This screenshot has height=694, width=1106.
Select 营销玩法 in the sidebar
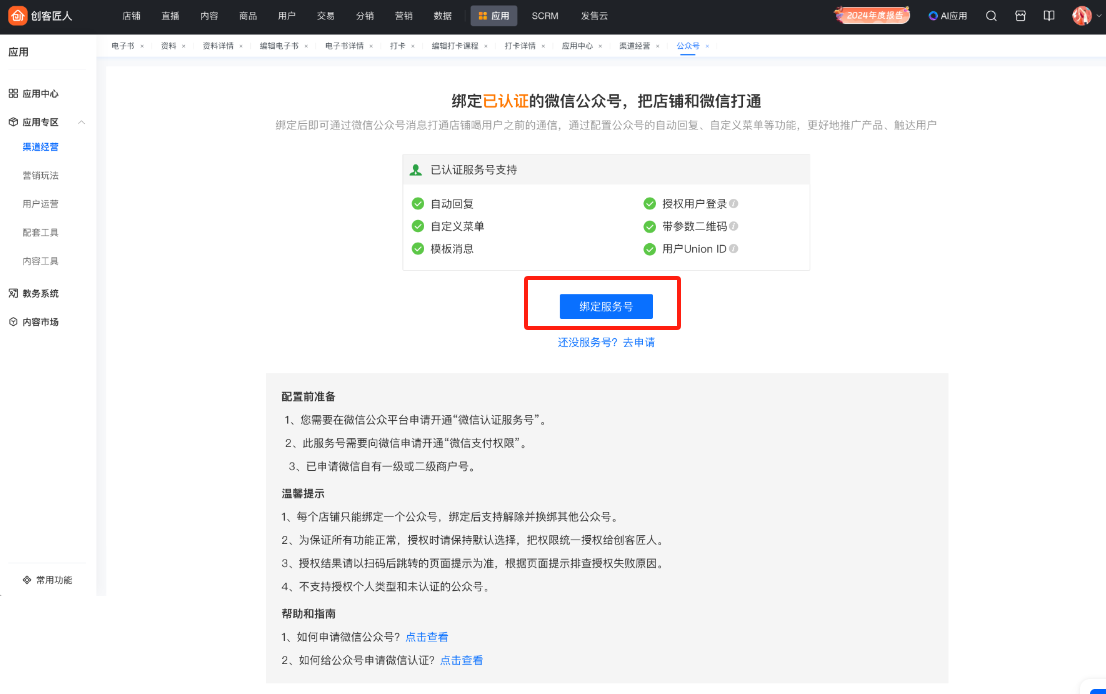click(x=40, y=175)
